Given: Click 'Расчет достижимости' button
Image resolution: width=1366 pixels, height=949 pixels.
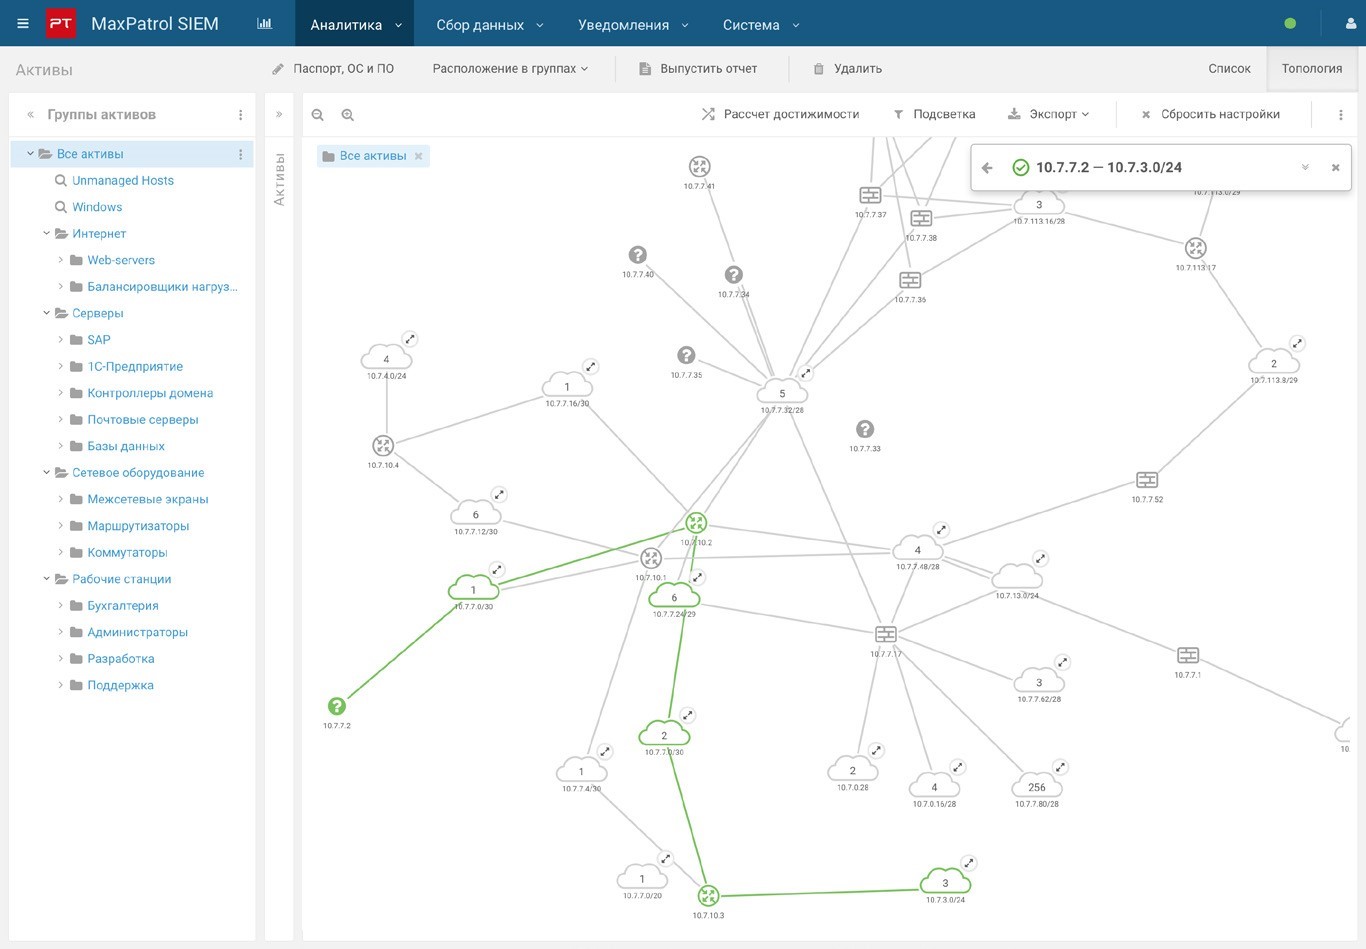Looking at the screenshot, I should click(x=780, y=115).
